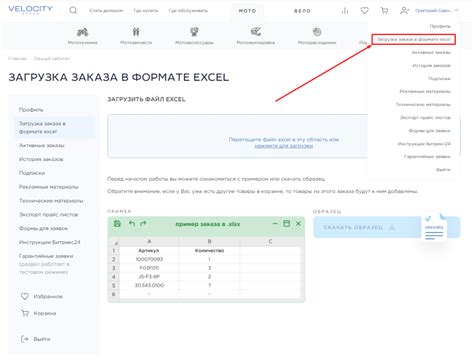Screen dimensions: 474x363
Task: Click the Velocity Group logo
Action: [x=30, y=10]
